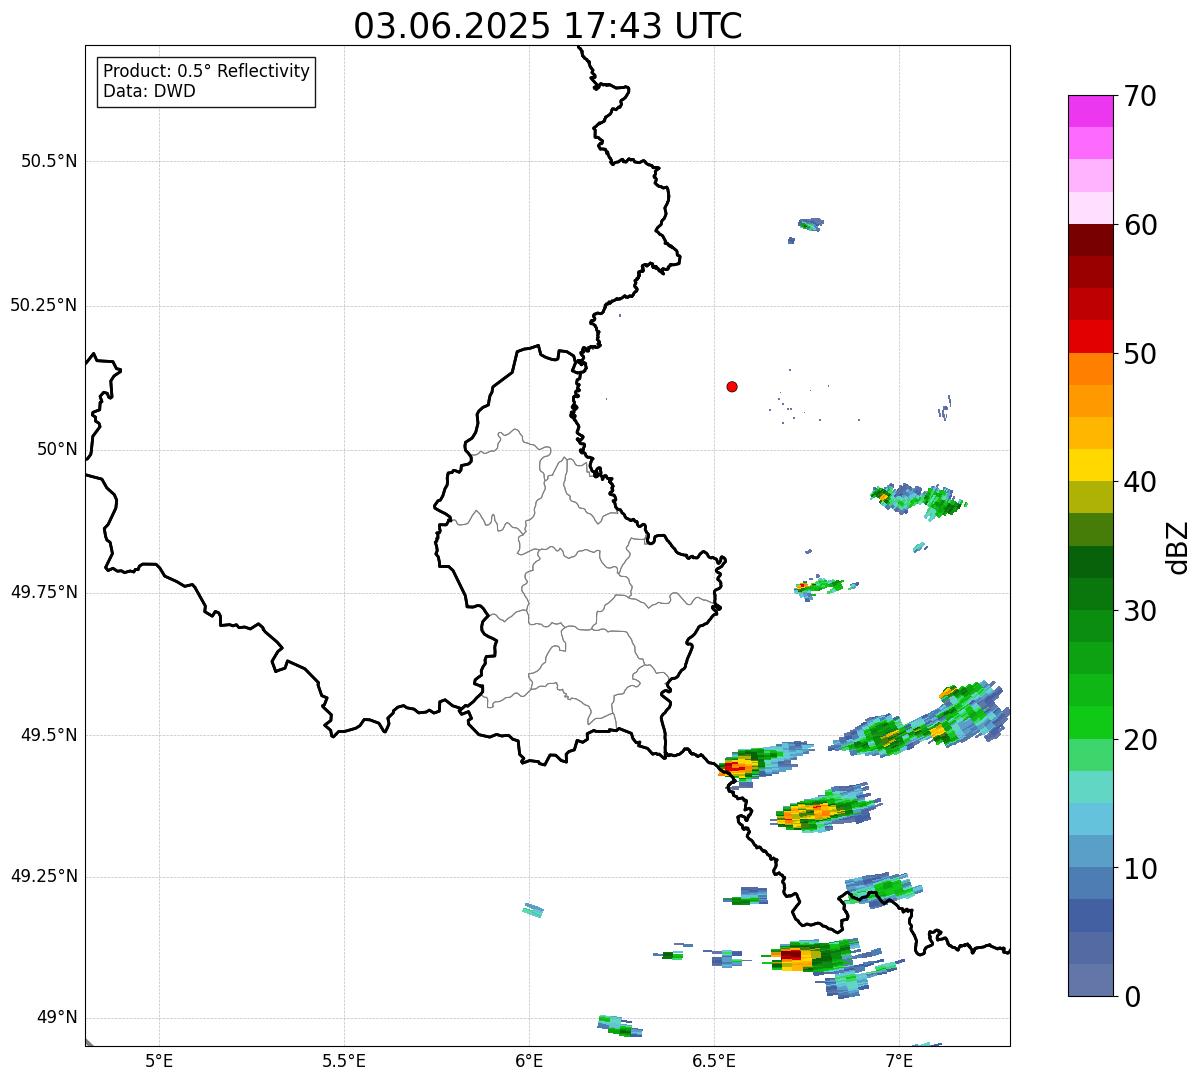The width and height of the screenshot is (1202, 1081).
Task: Click the 49.5°N latitude label
Action: (x=49, y=735)
